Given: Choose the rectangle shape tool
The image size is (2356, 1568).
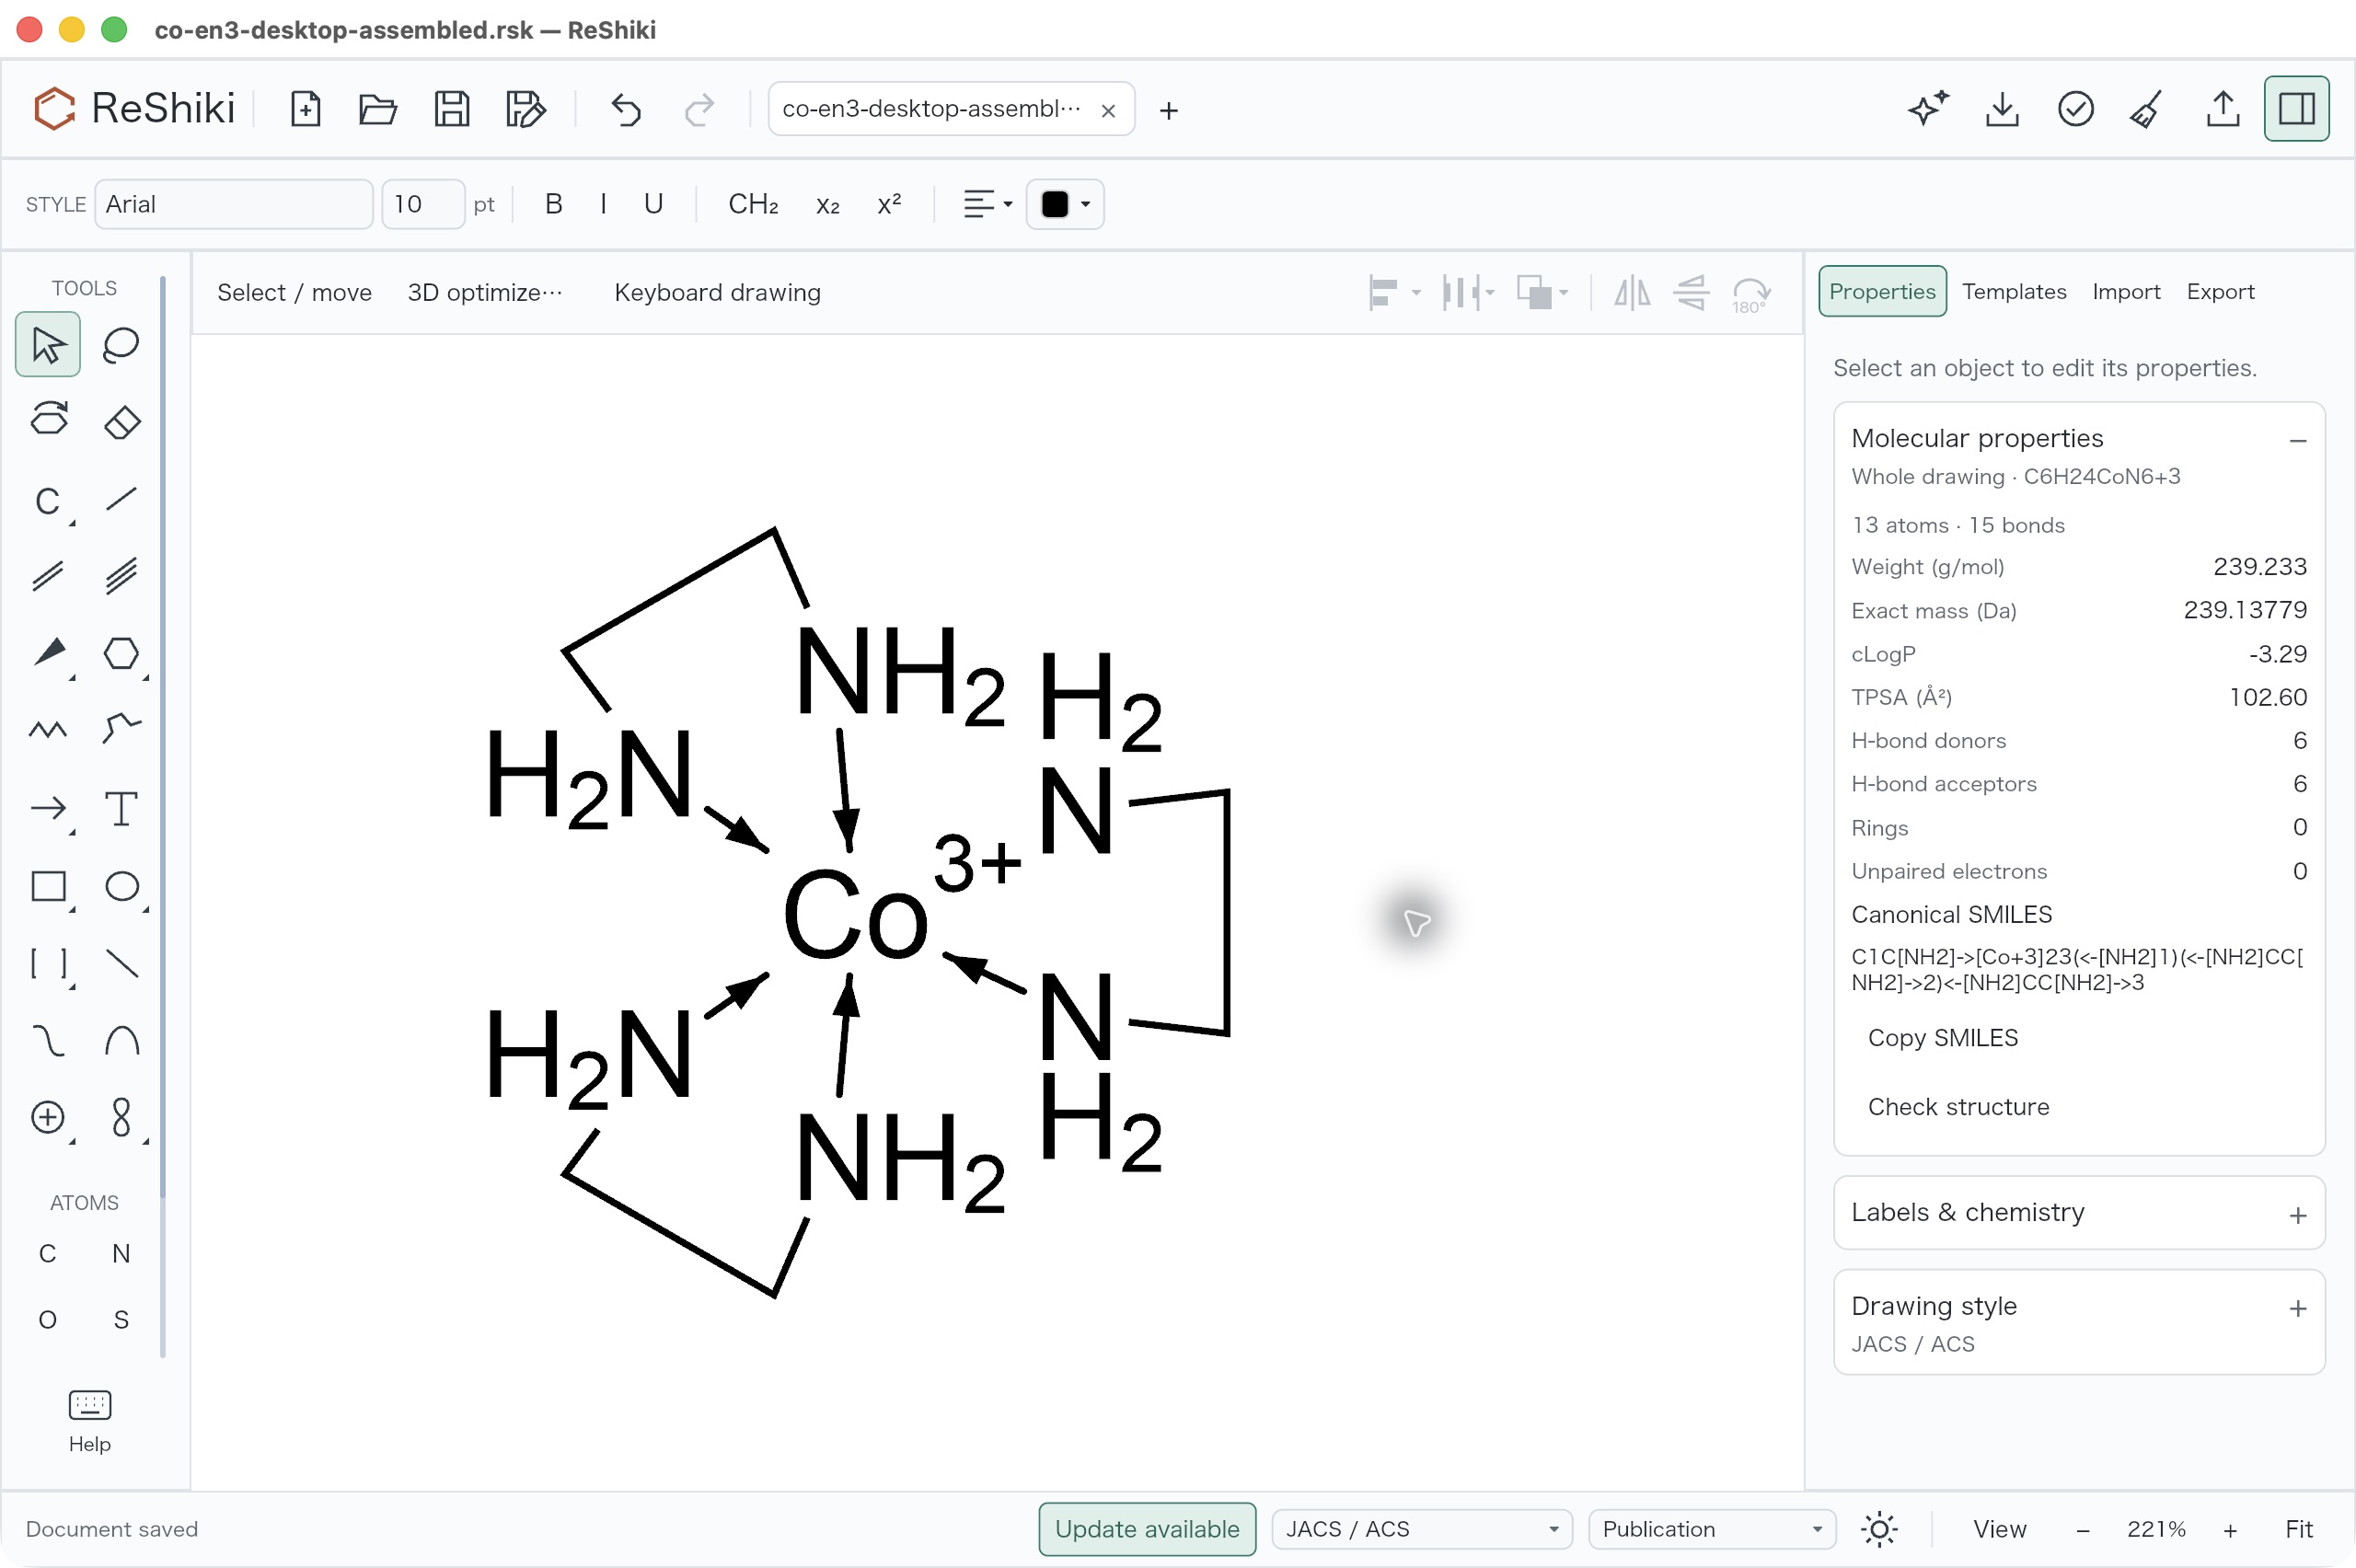Looking at the screenshot, I should point(47,886).
